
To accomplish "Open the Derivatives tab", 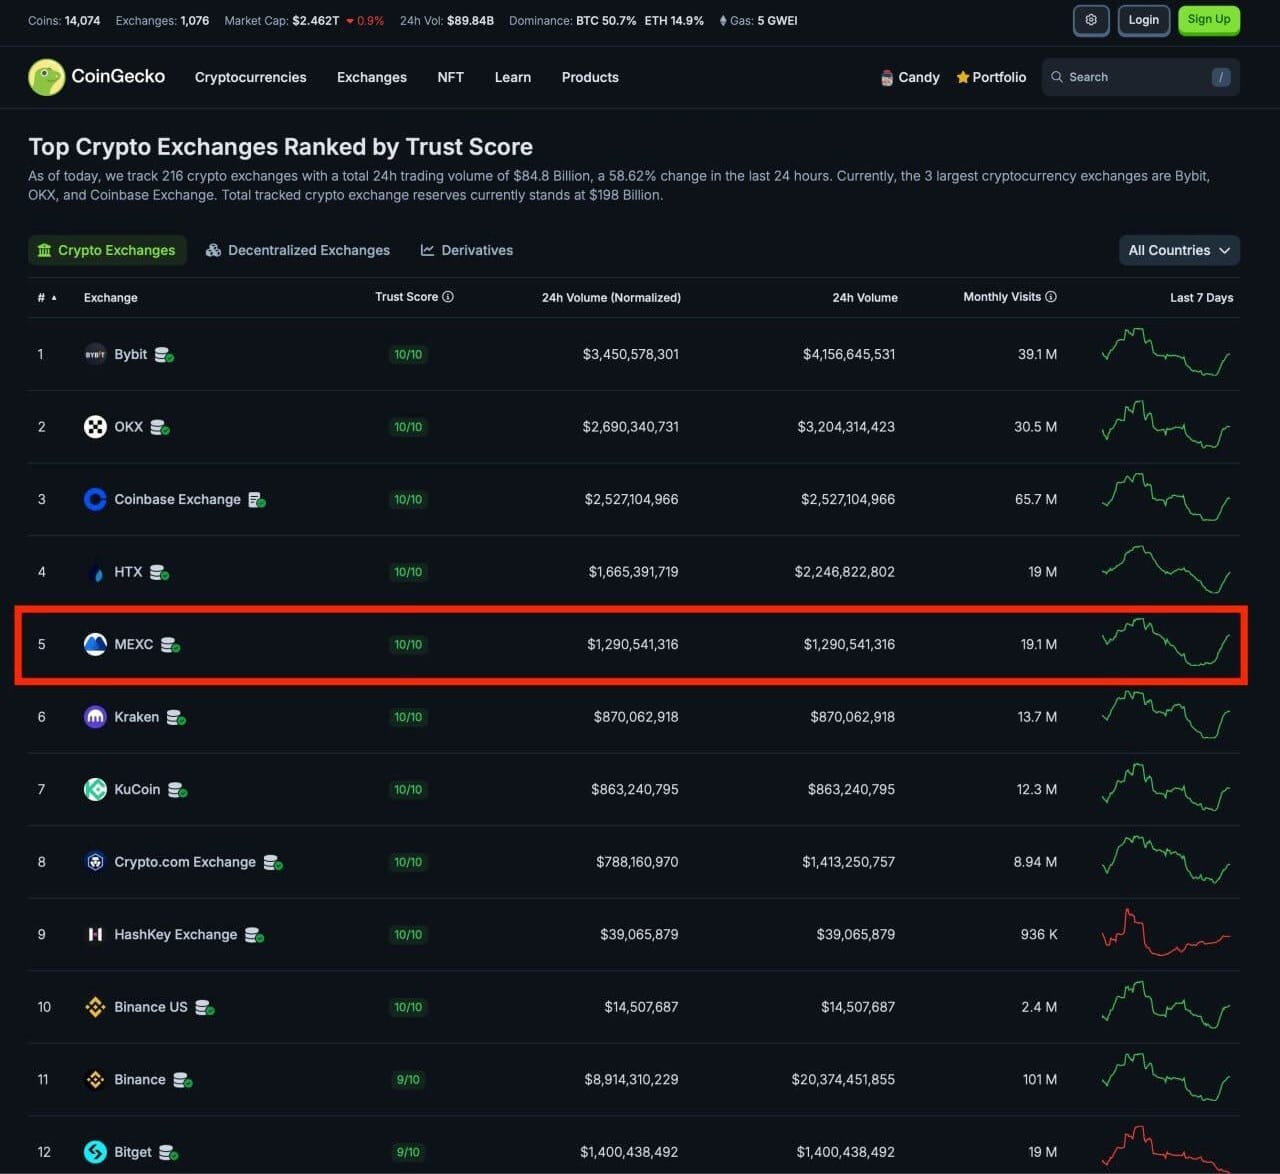I will click(x=466, y=250).
